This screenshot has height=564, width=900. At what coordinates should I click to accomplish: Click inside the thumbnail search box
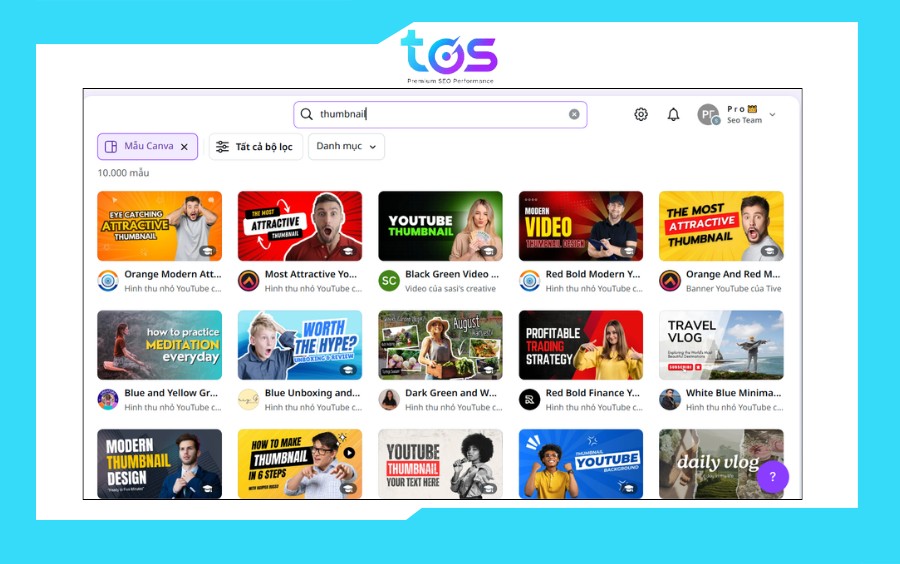pos(440,114)
